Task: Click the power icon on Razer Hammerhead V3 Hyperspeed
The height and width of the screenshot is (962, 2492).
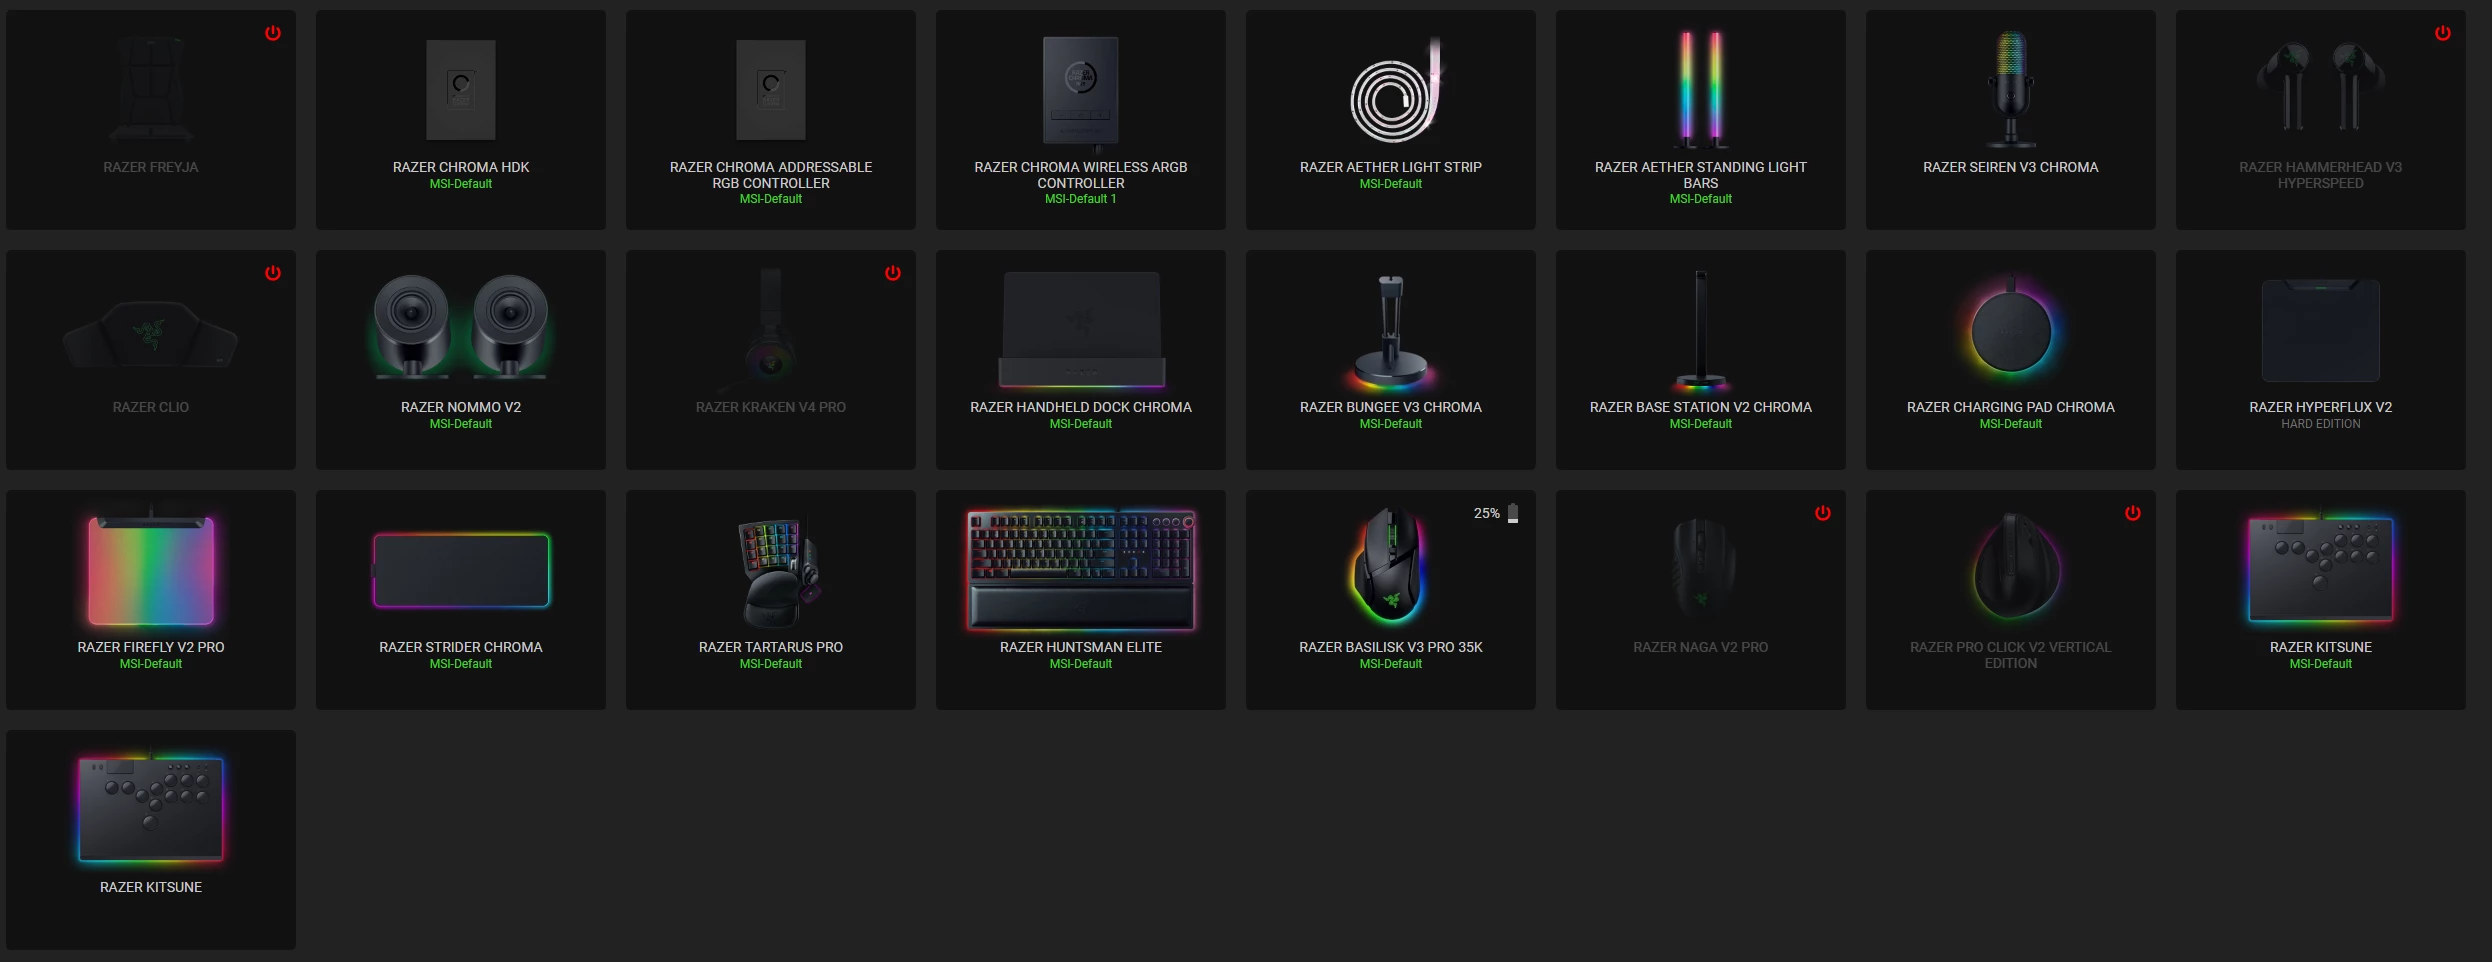Action: pyautogui.click(x=2443, y=33)
